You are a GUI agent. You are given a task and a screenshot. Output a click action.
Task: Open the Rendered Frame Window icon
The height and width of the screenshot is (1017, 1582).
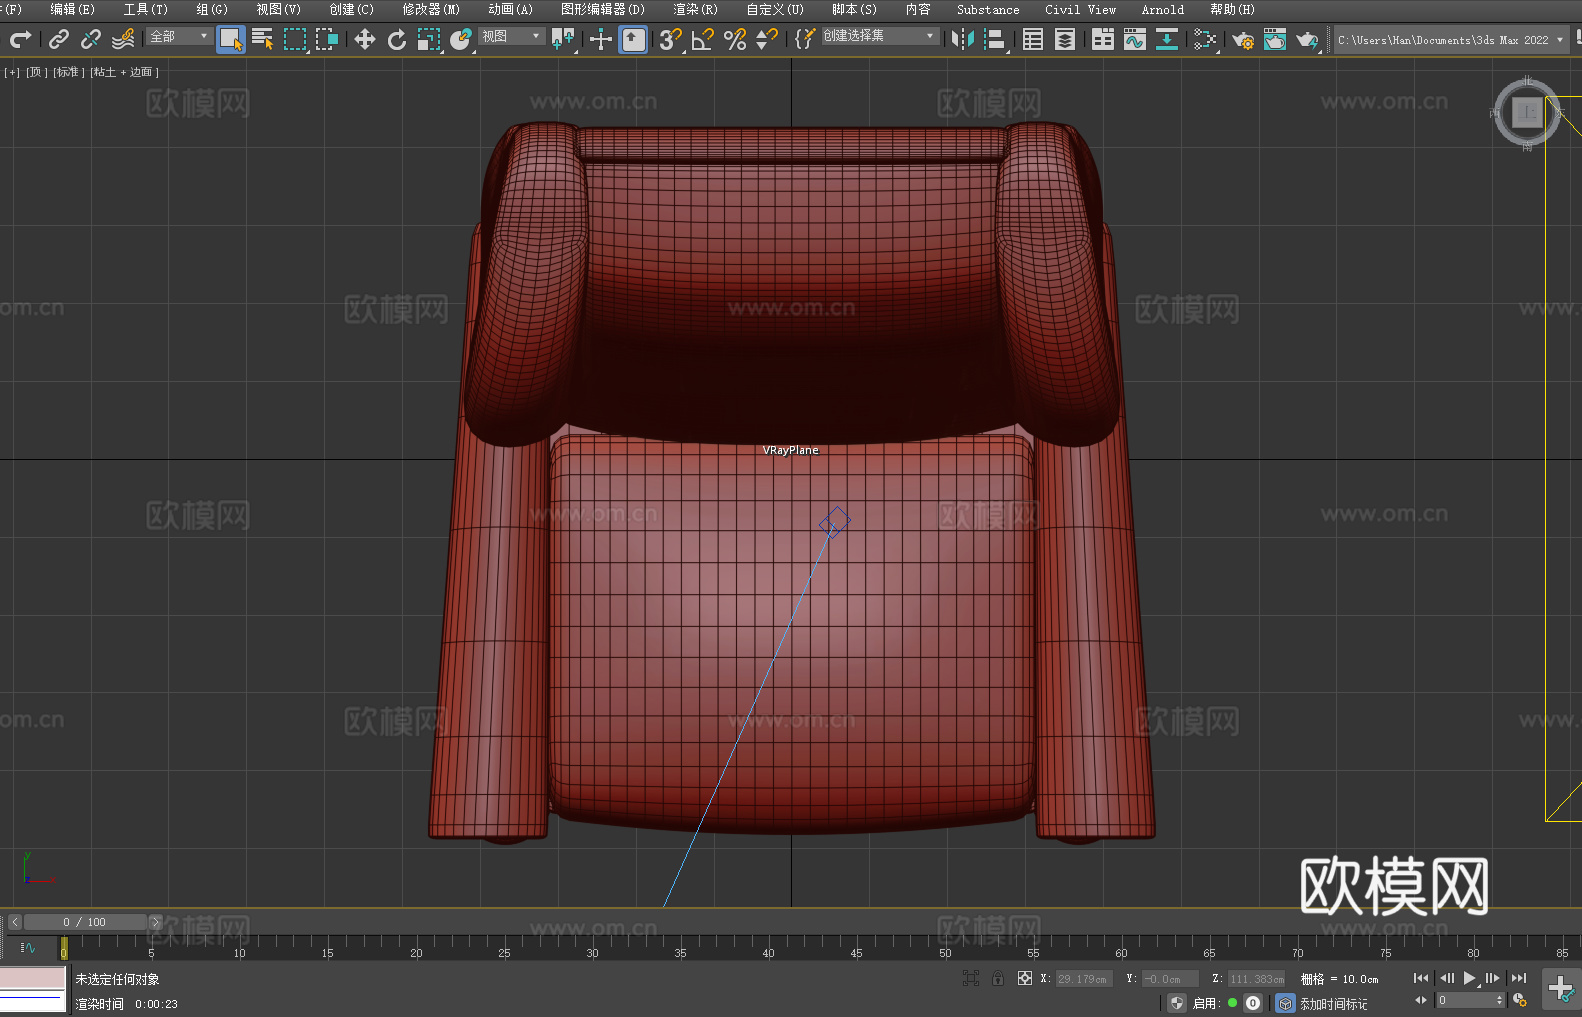(1275, 39)
